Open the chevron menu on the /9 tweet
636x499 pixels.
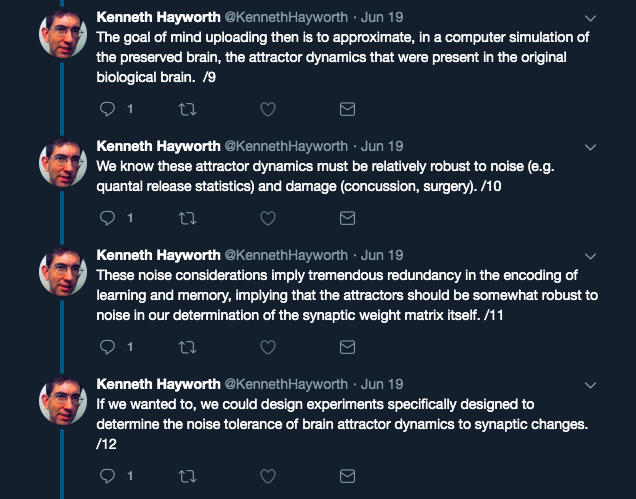[x=591, y=18]
